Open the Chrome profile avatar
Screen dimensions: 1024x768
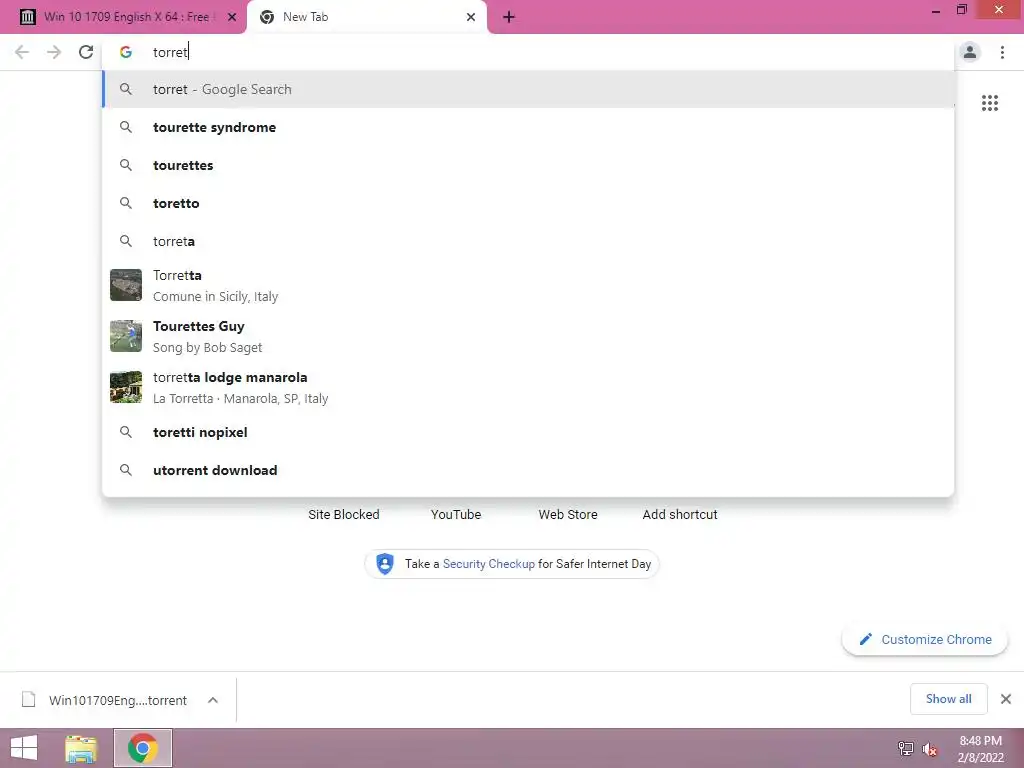click(970, 52)
